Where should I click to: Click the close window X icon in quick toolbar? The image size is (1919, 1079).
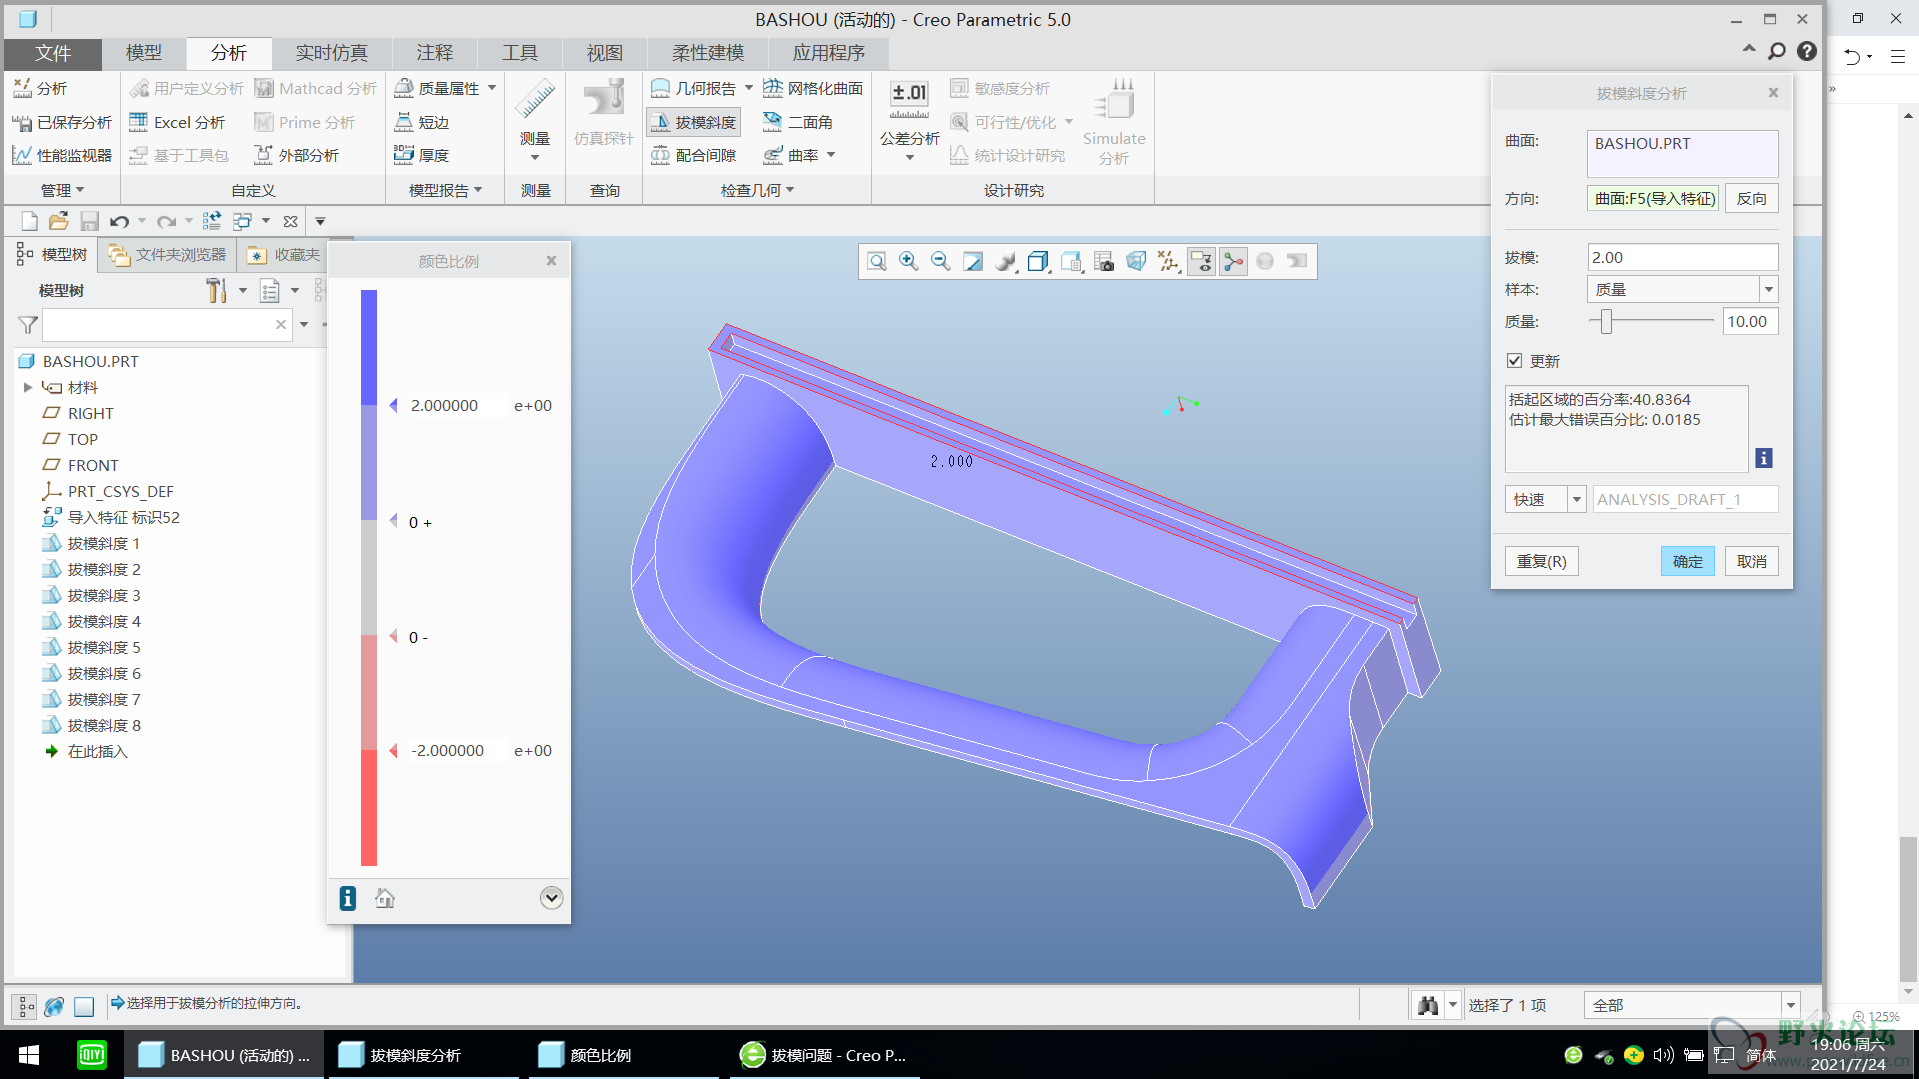click(x=290, y=221)
